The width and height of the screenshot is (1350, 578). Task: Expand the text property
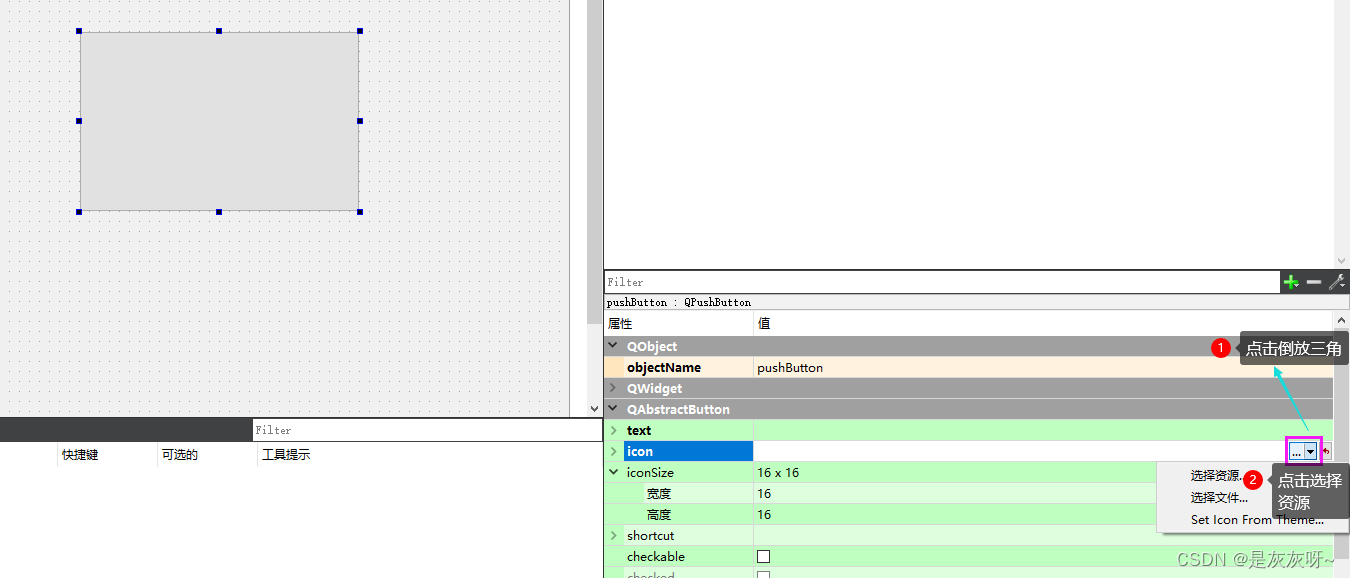pos(614,430)
